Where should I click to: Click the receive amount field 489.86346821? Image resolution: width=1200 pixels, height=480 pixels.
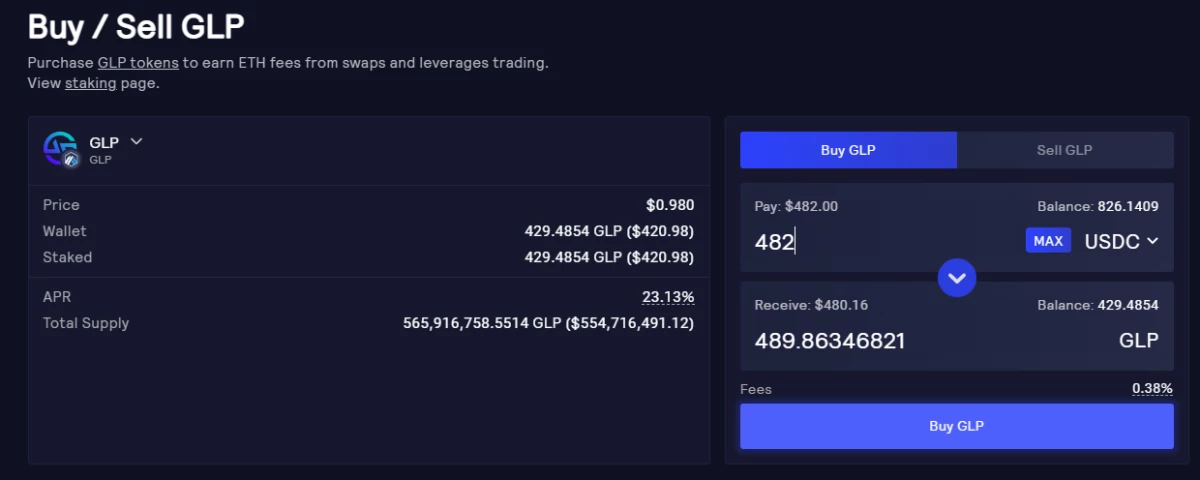[830, 341]
